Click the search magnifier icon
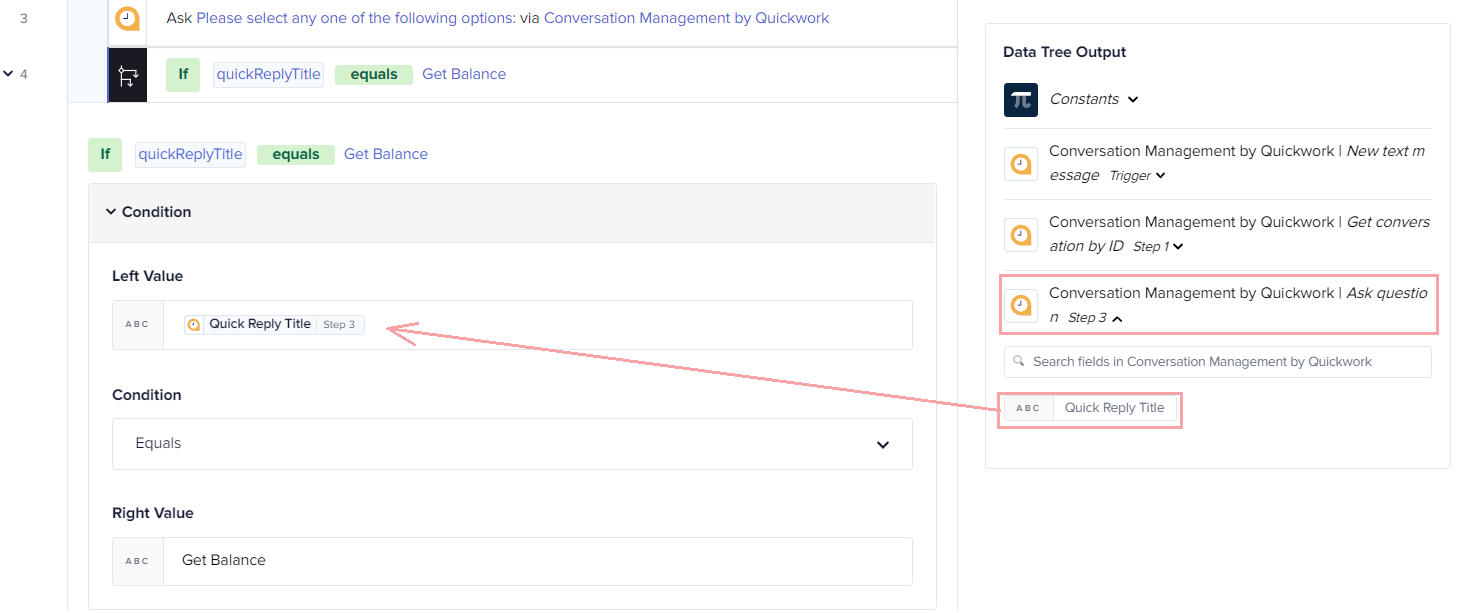Image resolution: width=1466 pixels, height=613 pixels. pyautogui.click(x=1018, y=362)
